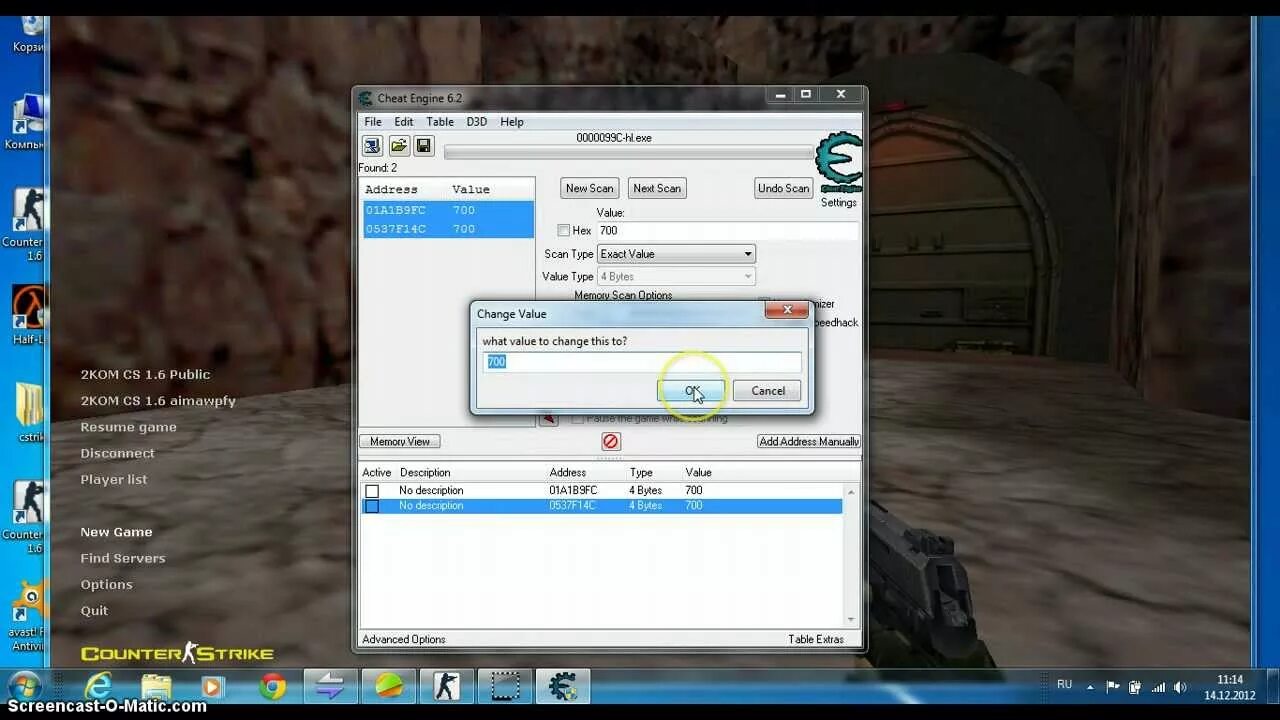
Task: Click the scan Value field containing 700
Action: (x=727, y=231)
